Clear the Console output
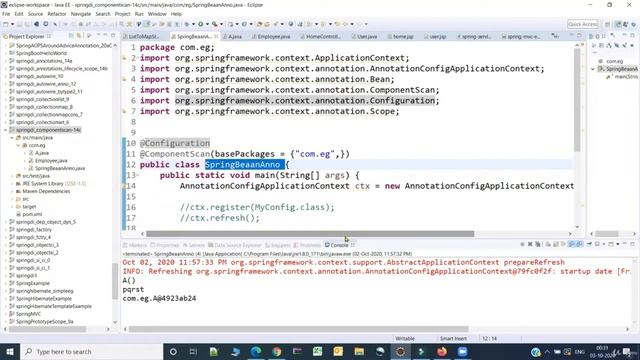Viewport: 640px width, 360px height. click(x=548, y=244)
